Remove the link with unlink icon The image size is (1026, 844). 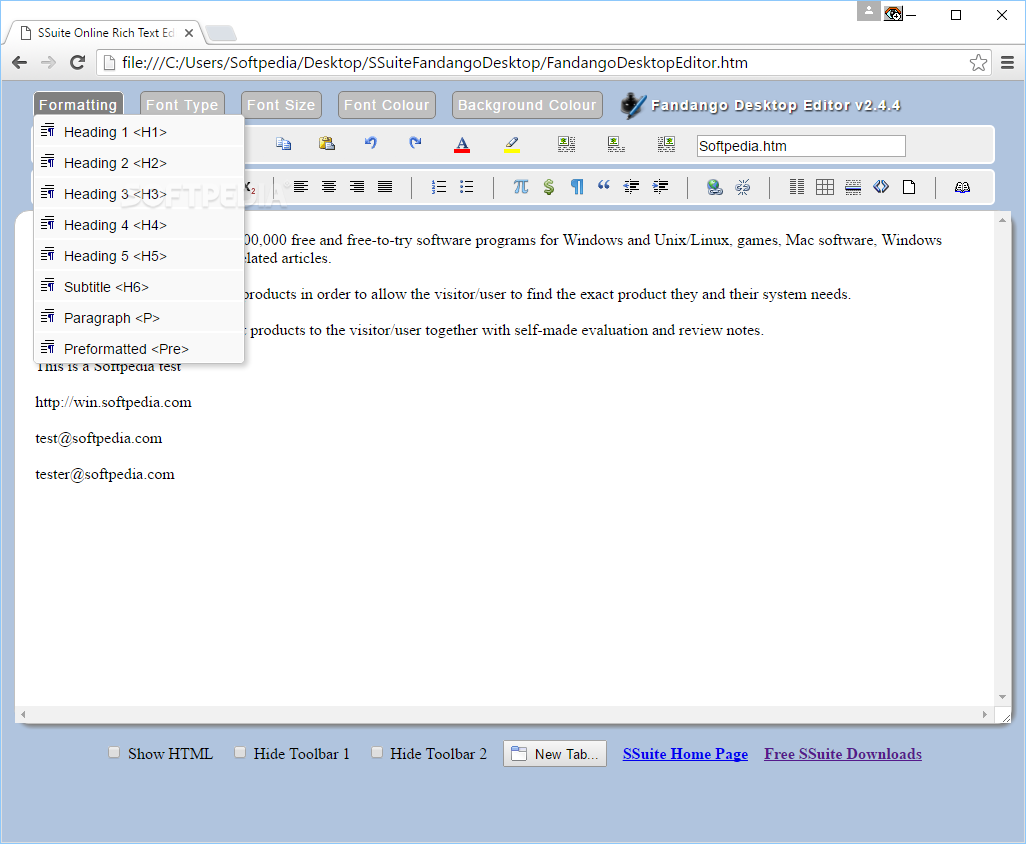click(743, 188)
